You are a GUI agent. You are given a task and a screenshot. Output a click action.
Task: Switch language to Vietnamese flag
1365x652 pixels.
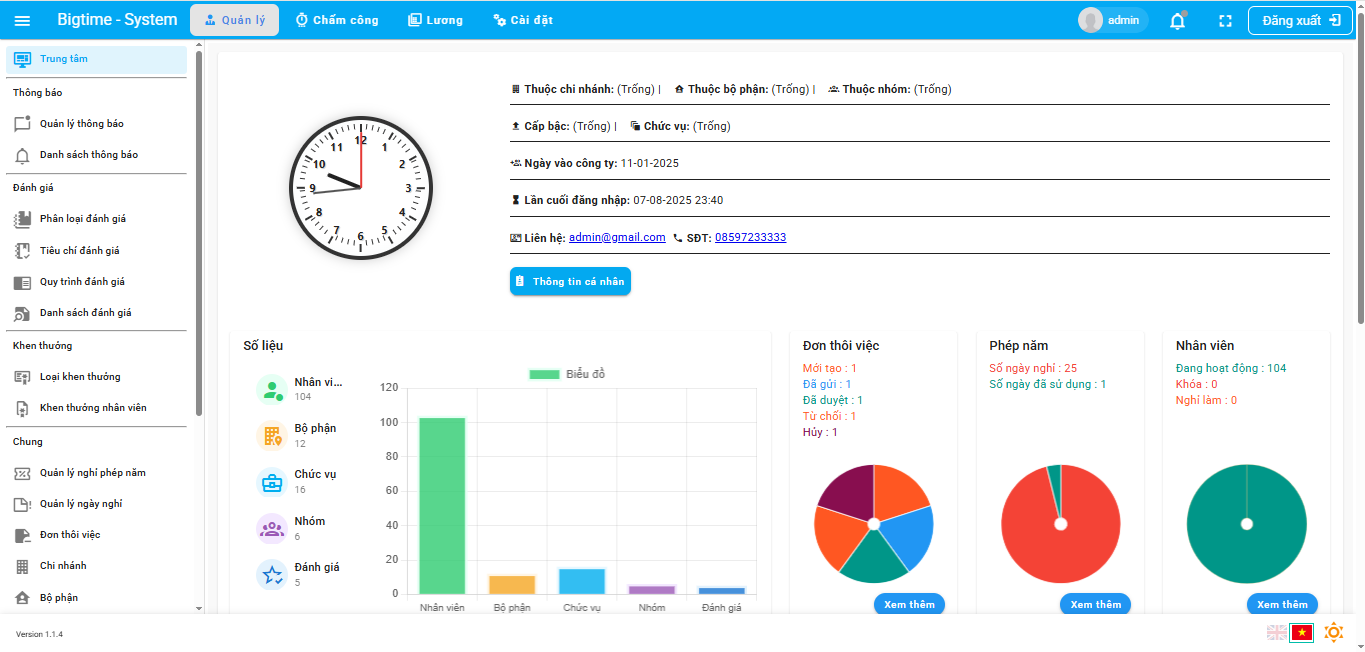pyautogui.click(x=1301, y=632)
